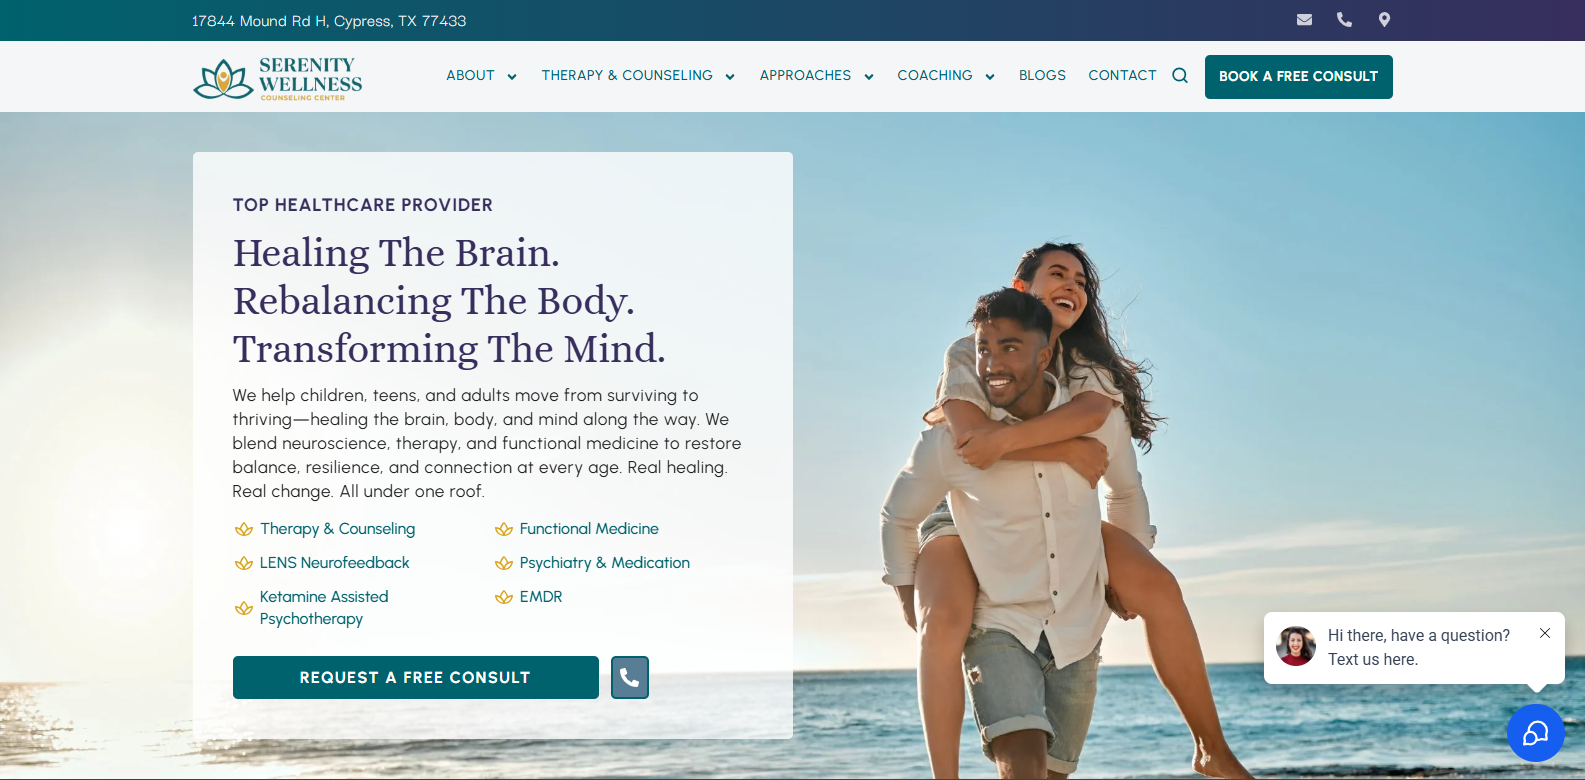Expand the Therapy & Counseling menu chevron
This screenshot has width=1585, height=780.
click(730, 77)
